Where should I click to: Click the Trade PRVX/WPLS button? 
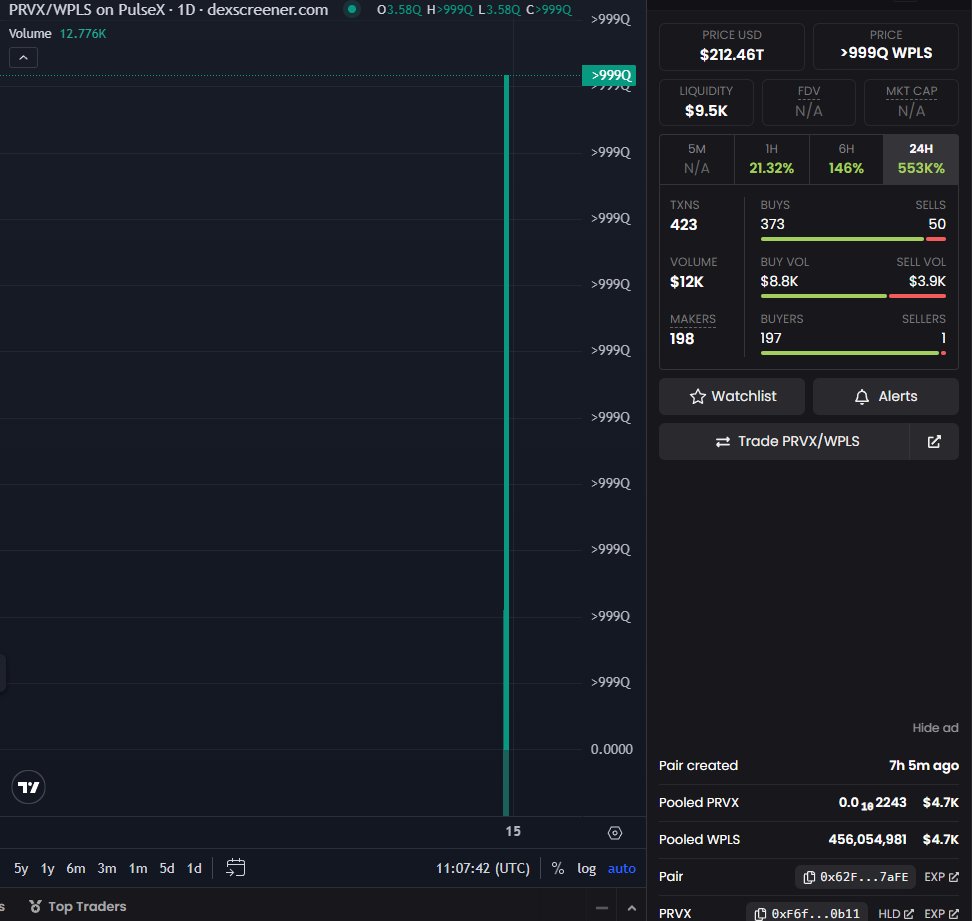tap(784, 441)
